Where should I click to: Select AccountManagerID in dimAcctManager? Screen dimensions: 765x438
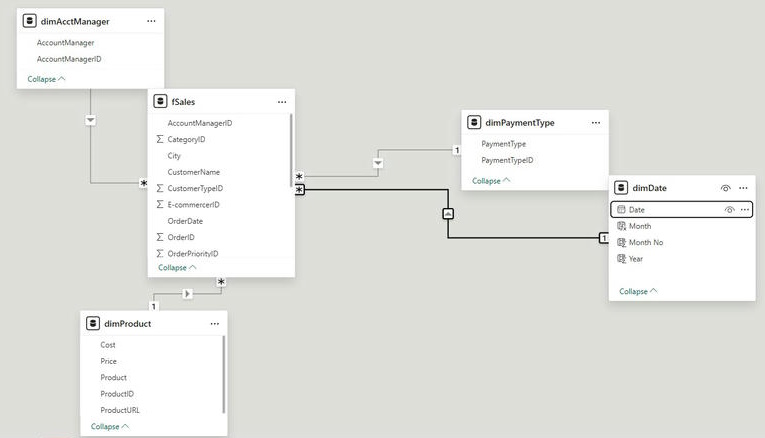pyautogui.click(x=69, y=59)
